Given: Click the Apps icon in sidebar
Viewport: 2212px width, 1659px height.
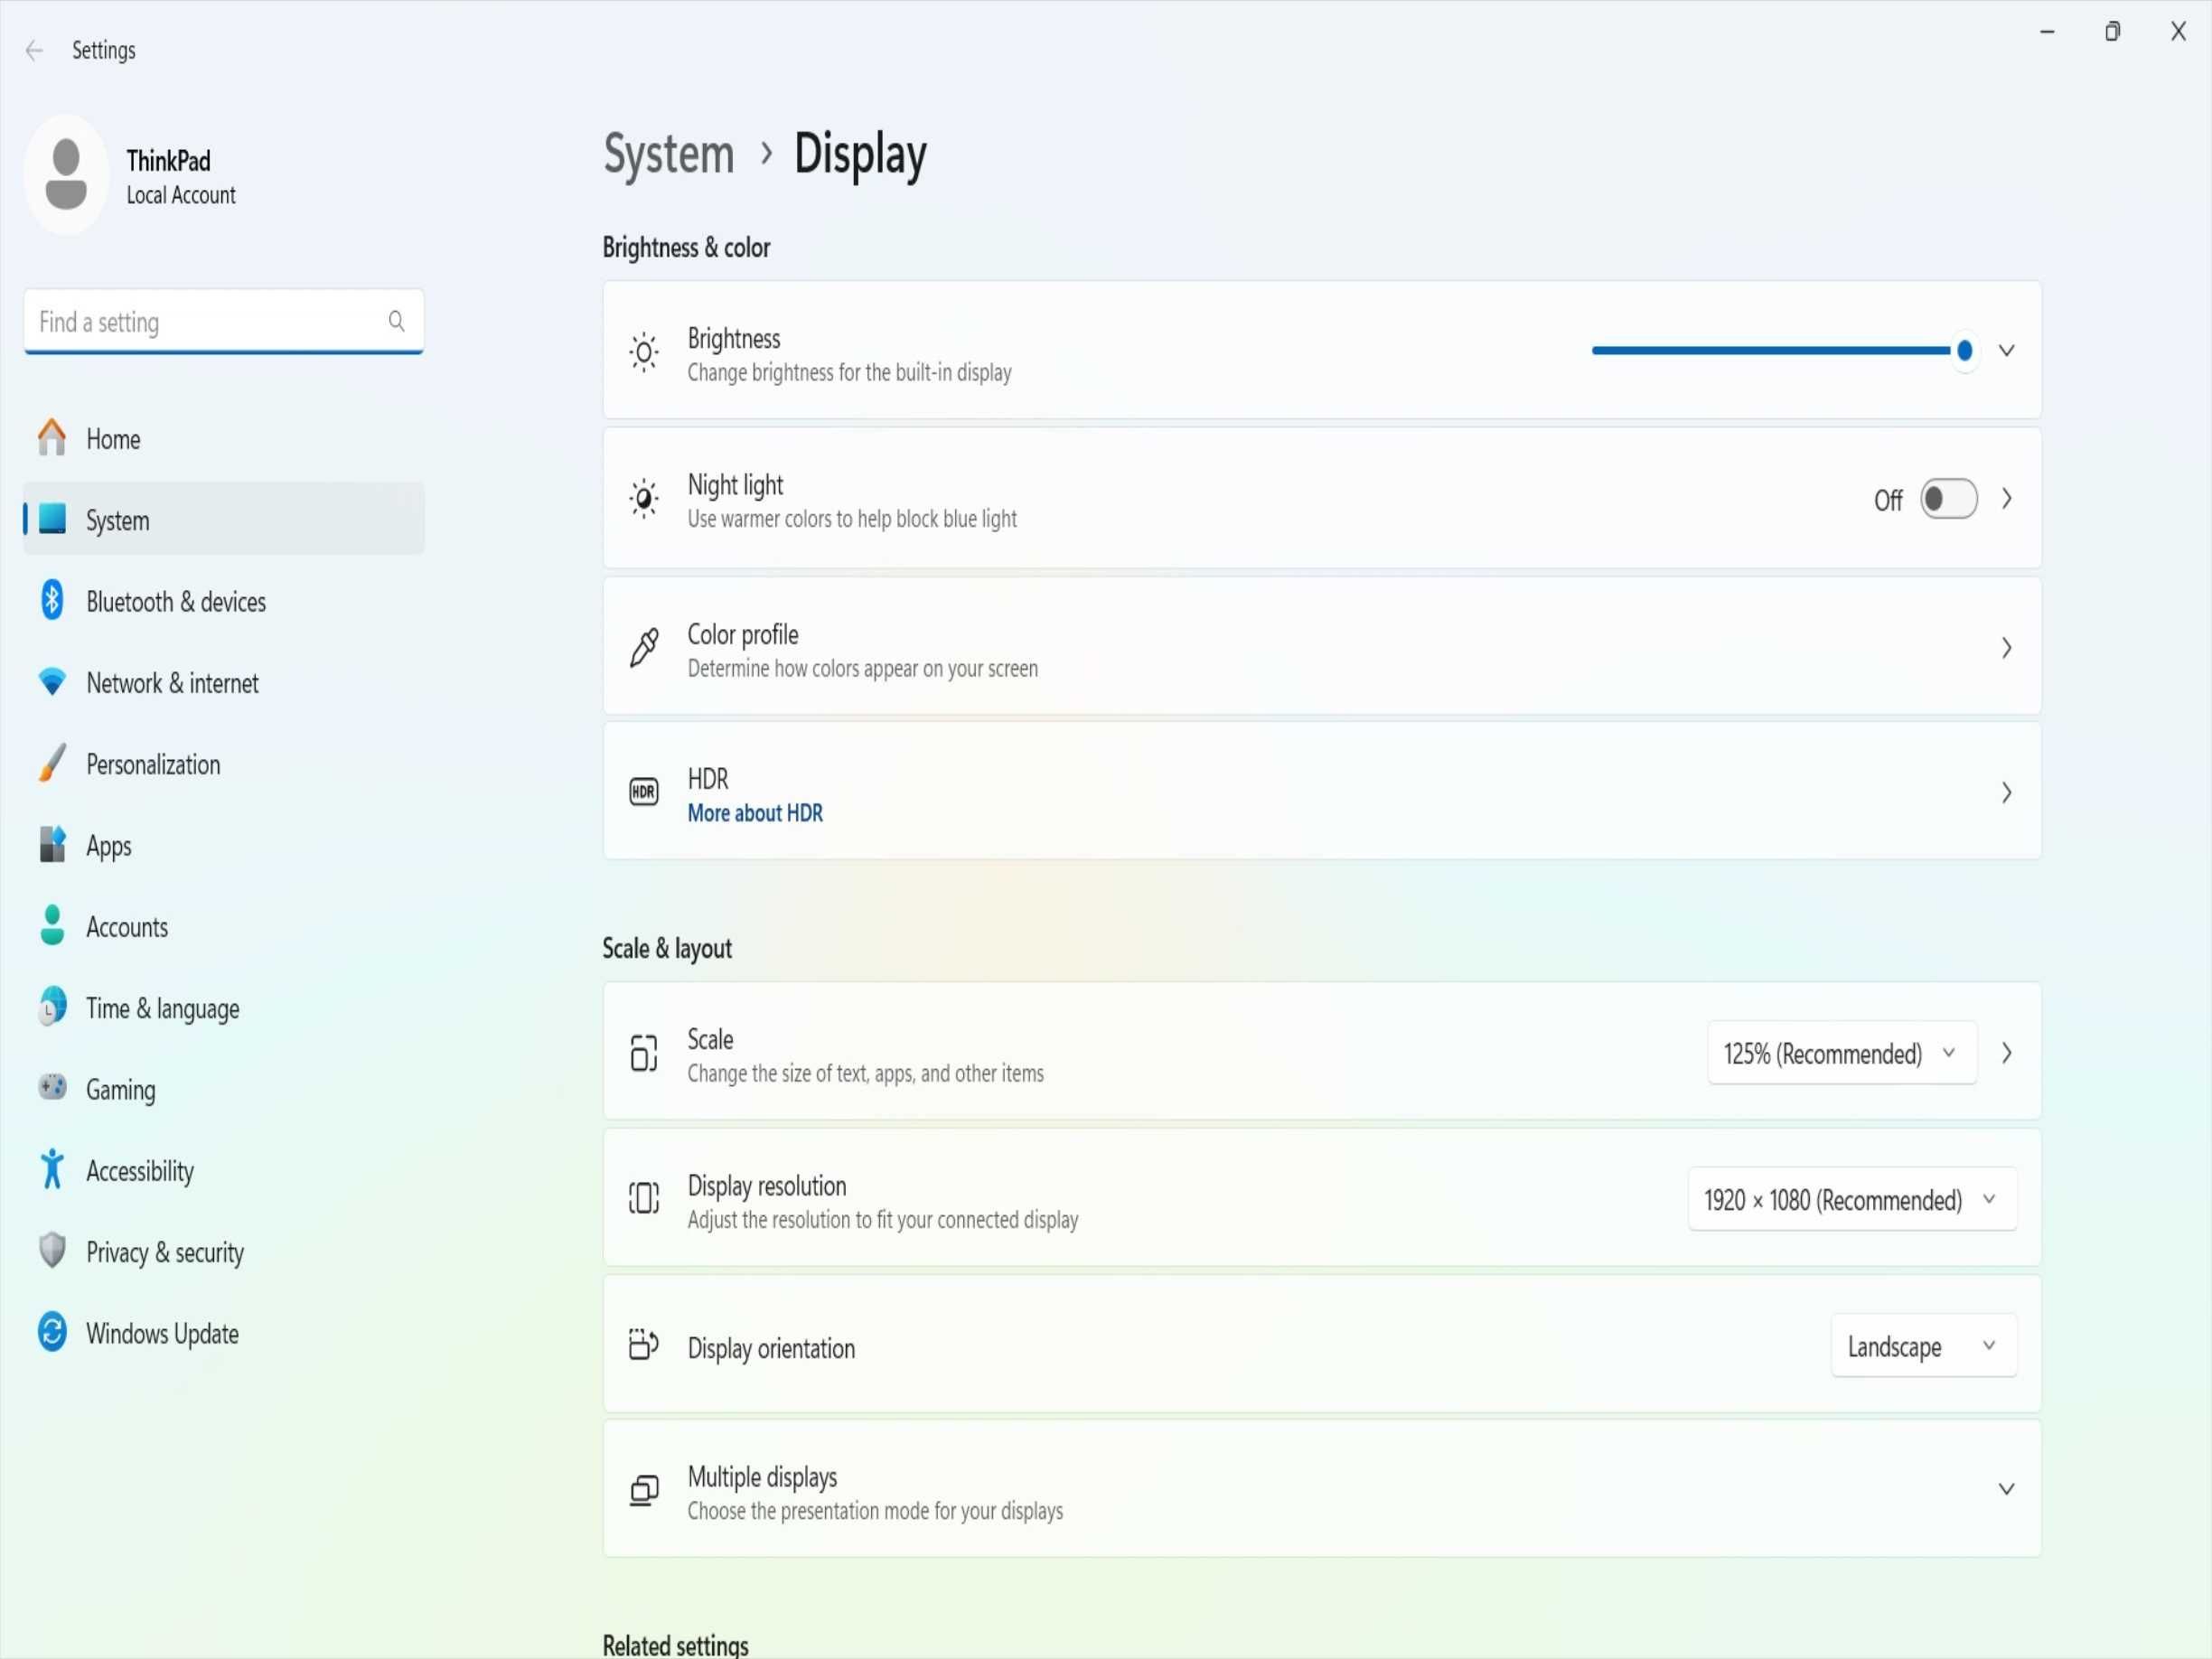Looking at the screenshot, I should click(x=52, y=845).
